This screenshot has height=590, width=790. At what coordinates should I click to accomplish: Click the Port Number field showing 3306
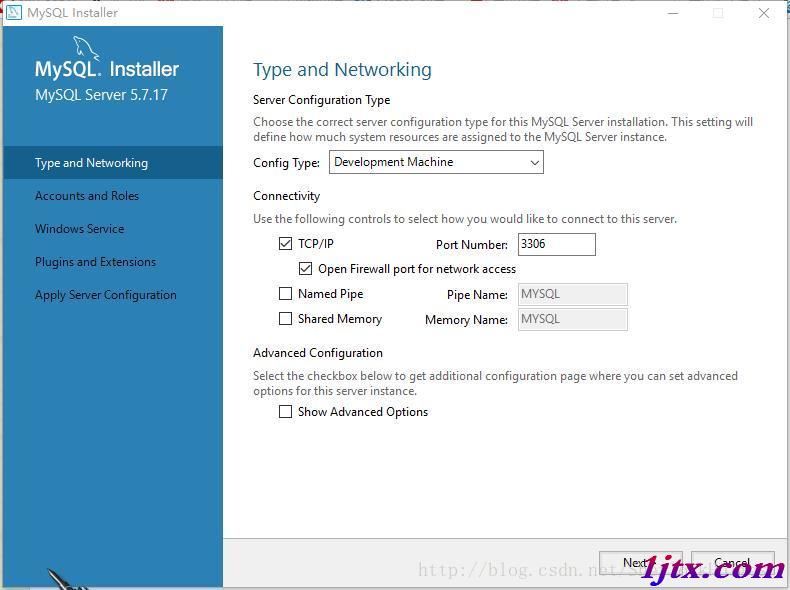557,244
